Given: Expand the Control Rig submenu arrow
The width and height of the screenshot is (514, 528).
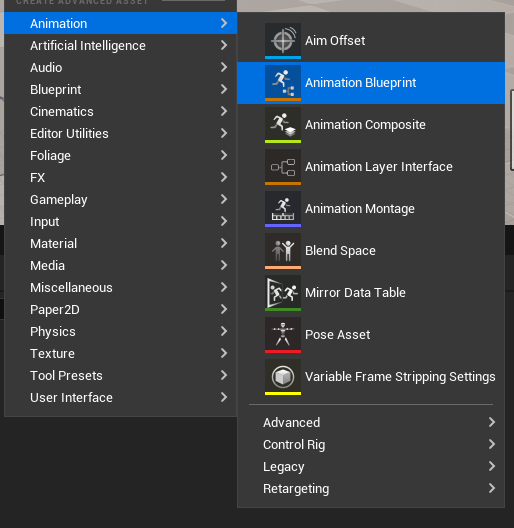Looking at the screenshot, I should pyautogui.click(x=492, y=444).
